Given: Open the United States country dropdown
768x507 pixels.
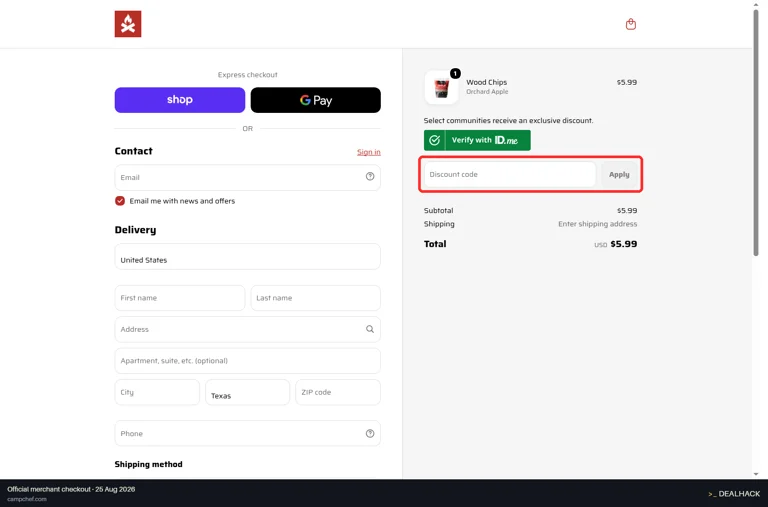Looking at the screenshot, I should tap(247, 257).
